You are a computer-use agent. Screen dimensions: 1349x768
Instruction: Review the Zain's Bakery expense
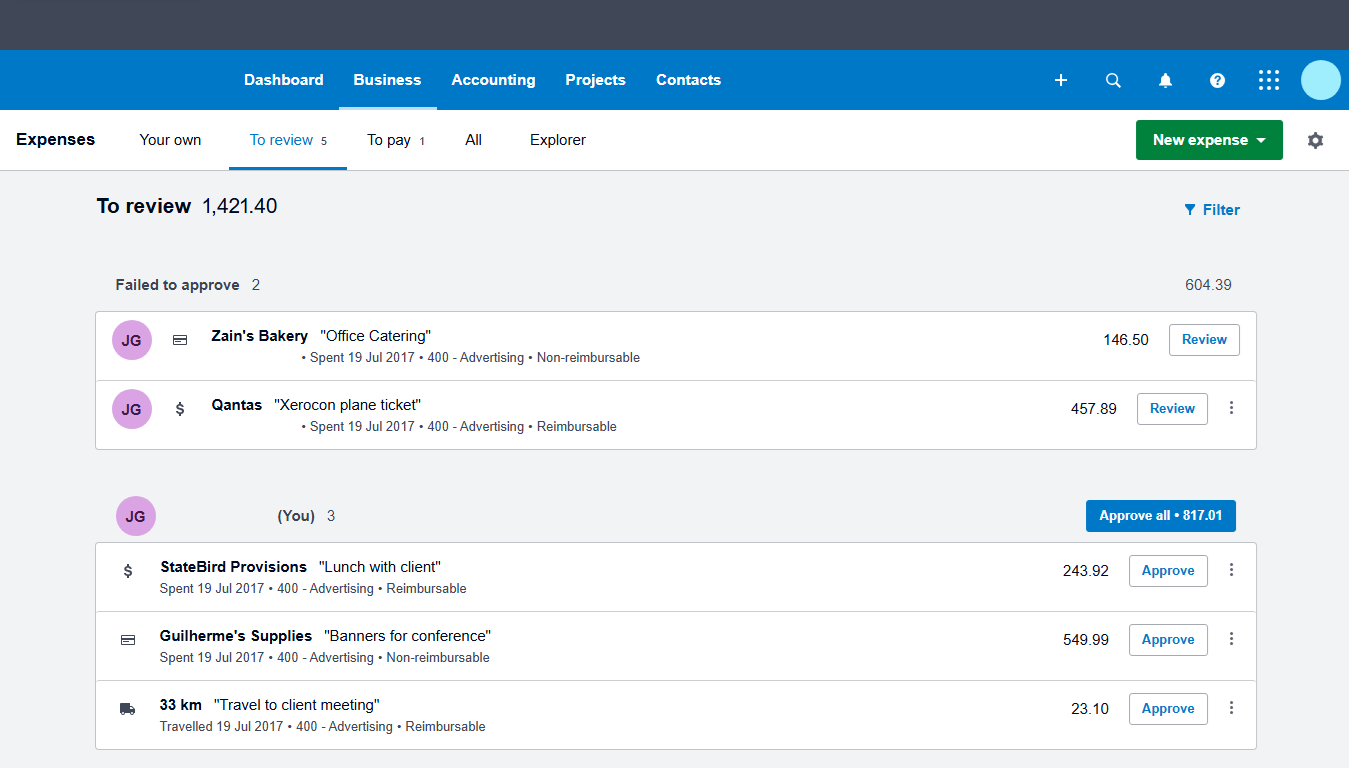point(1204,340)
